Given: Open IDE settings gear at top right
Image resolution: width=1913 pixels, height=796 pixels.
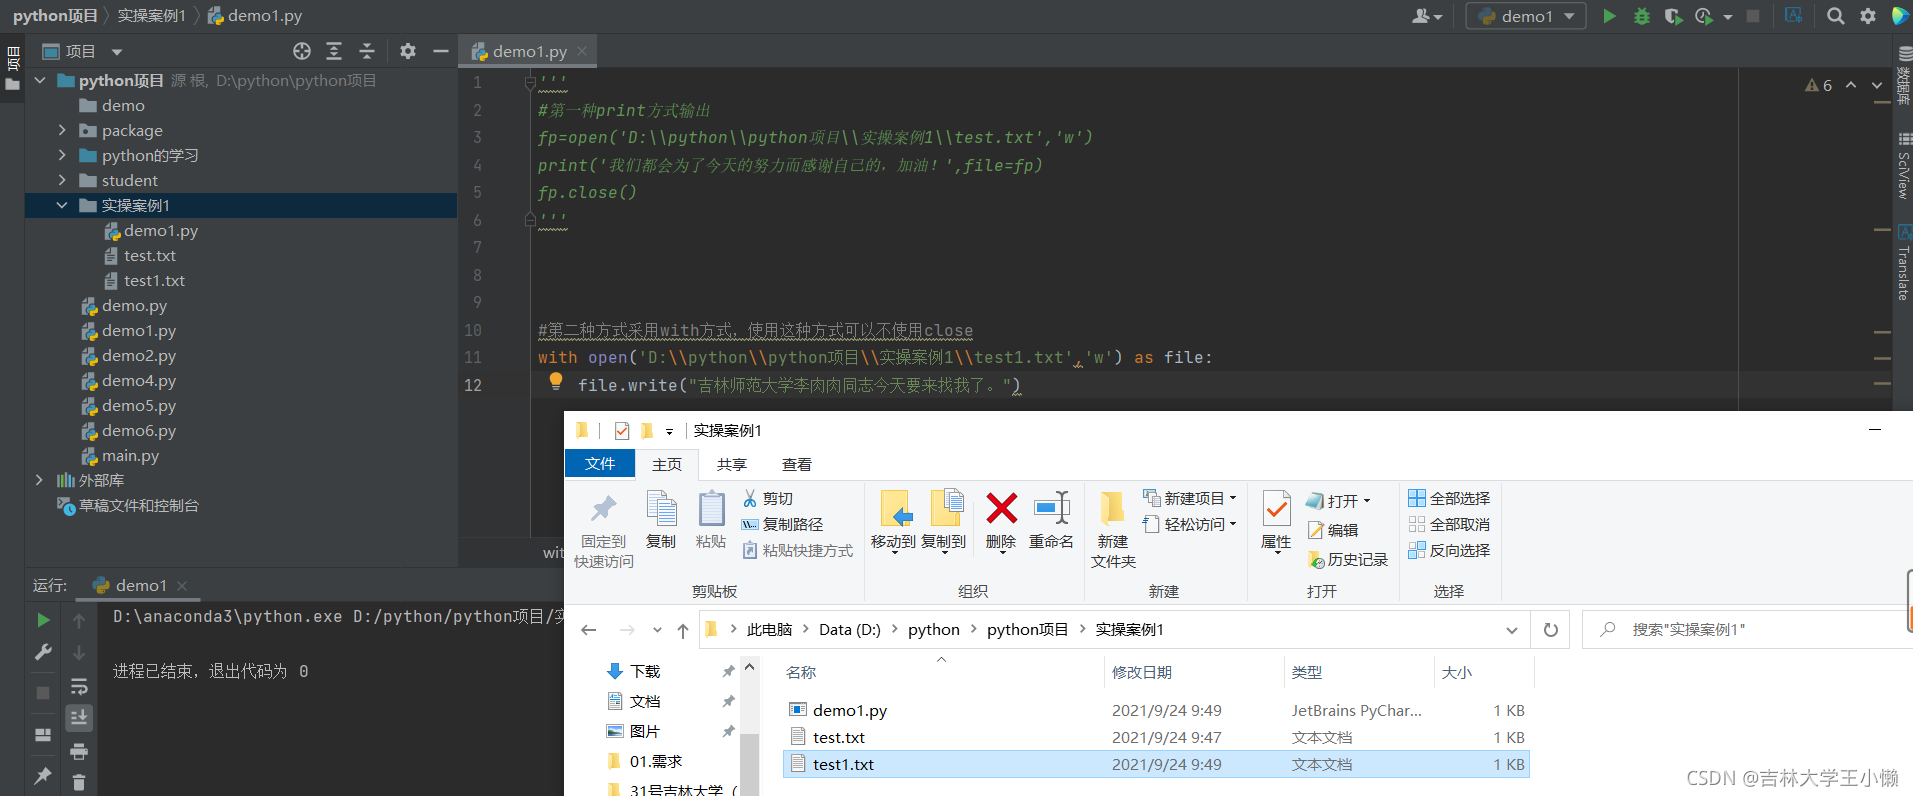Looking at the screenshot, I should pyautogui.click(x=1867, y=16).
